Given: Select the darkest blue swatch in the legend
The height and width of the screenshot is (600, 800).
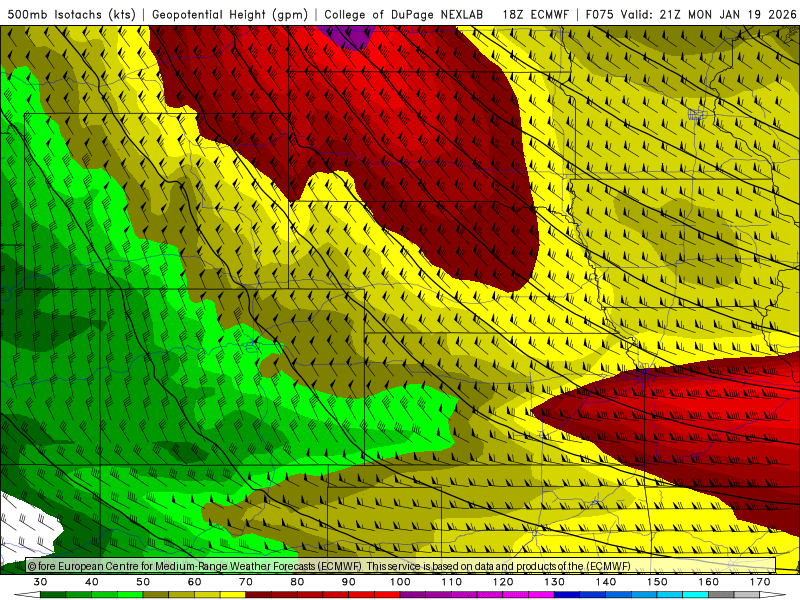Looking at the screenshot, I should 567,594.
